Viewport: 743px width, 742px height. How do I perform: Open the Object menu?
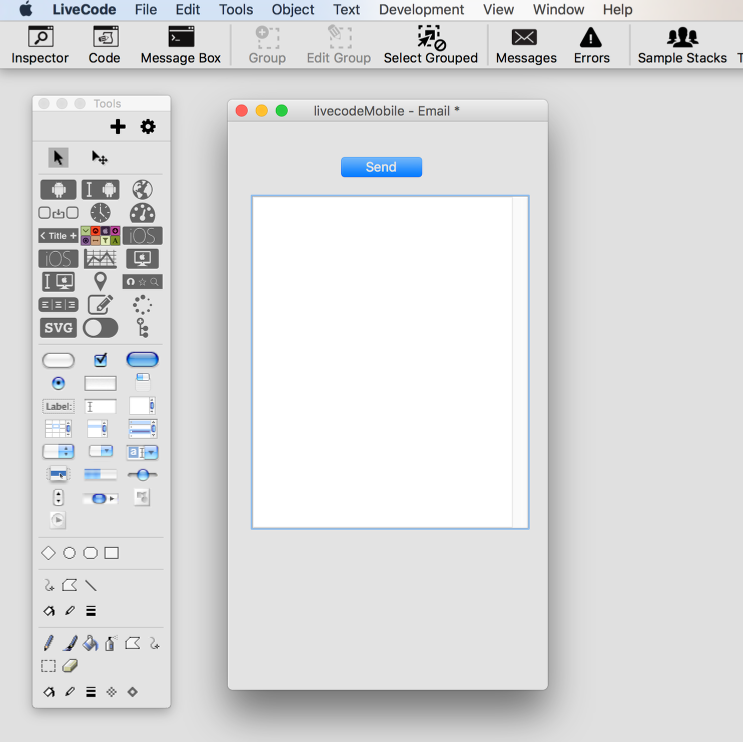pyautogui.click(x=293, y=9)
